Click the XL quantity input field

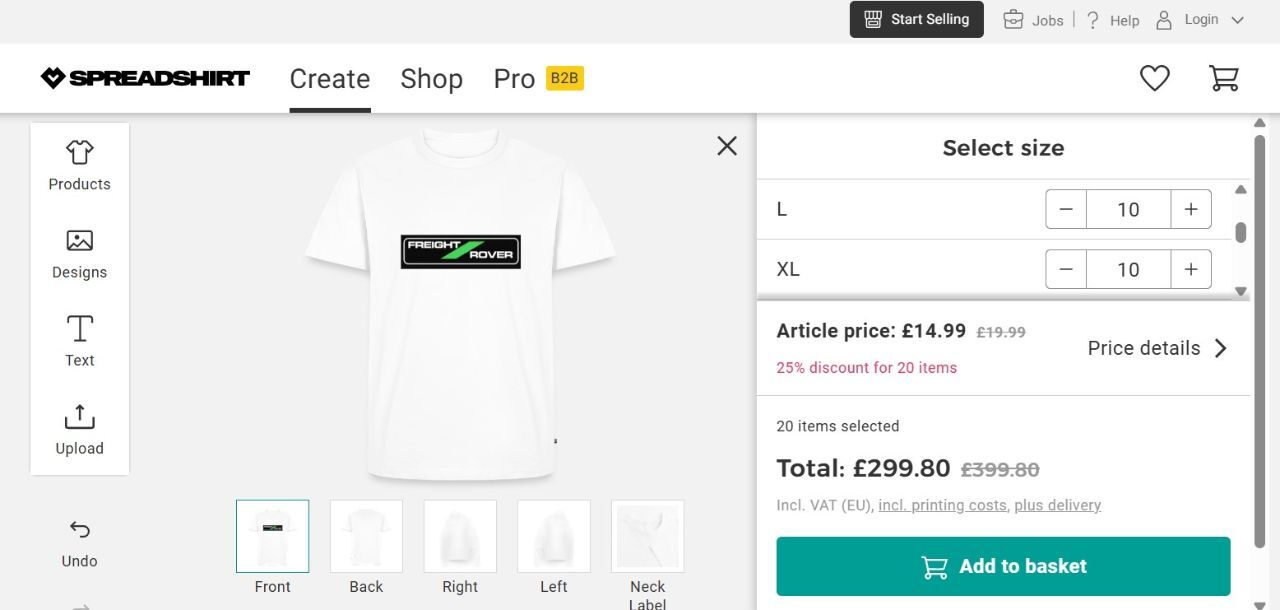[1128, 269]
